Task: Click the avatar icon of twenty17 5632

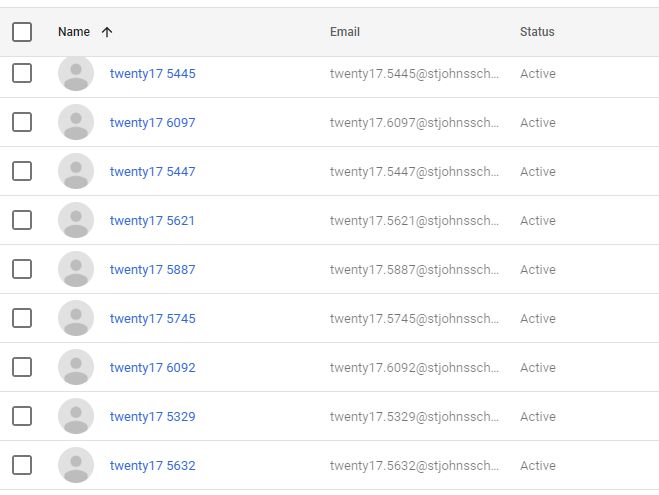Action: point(76,465)
